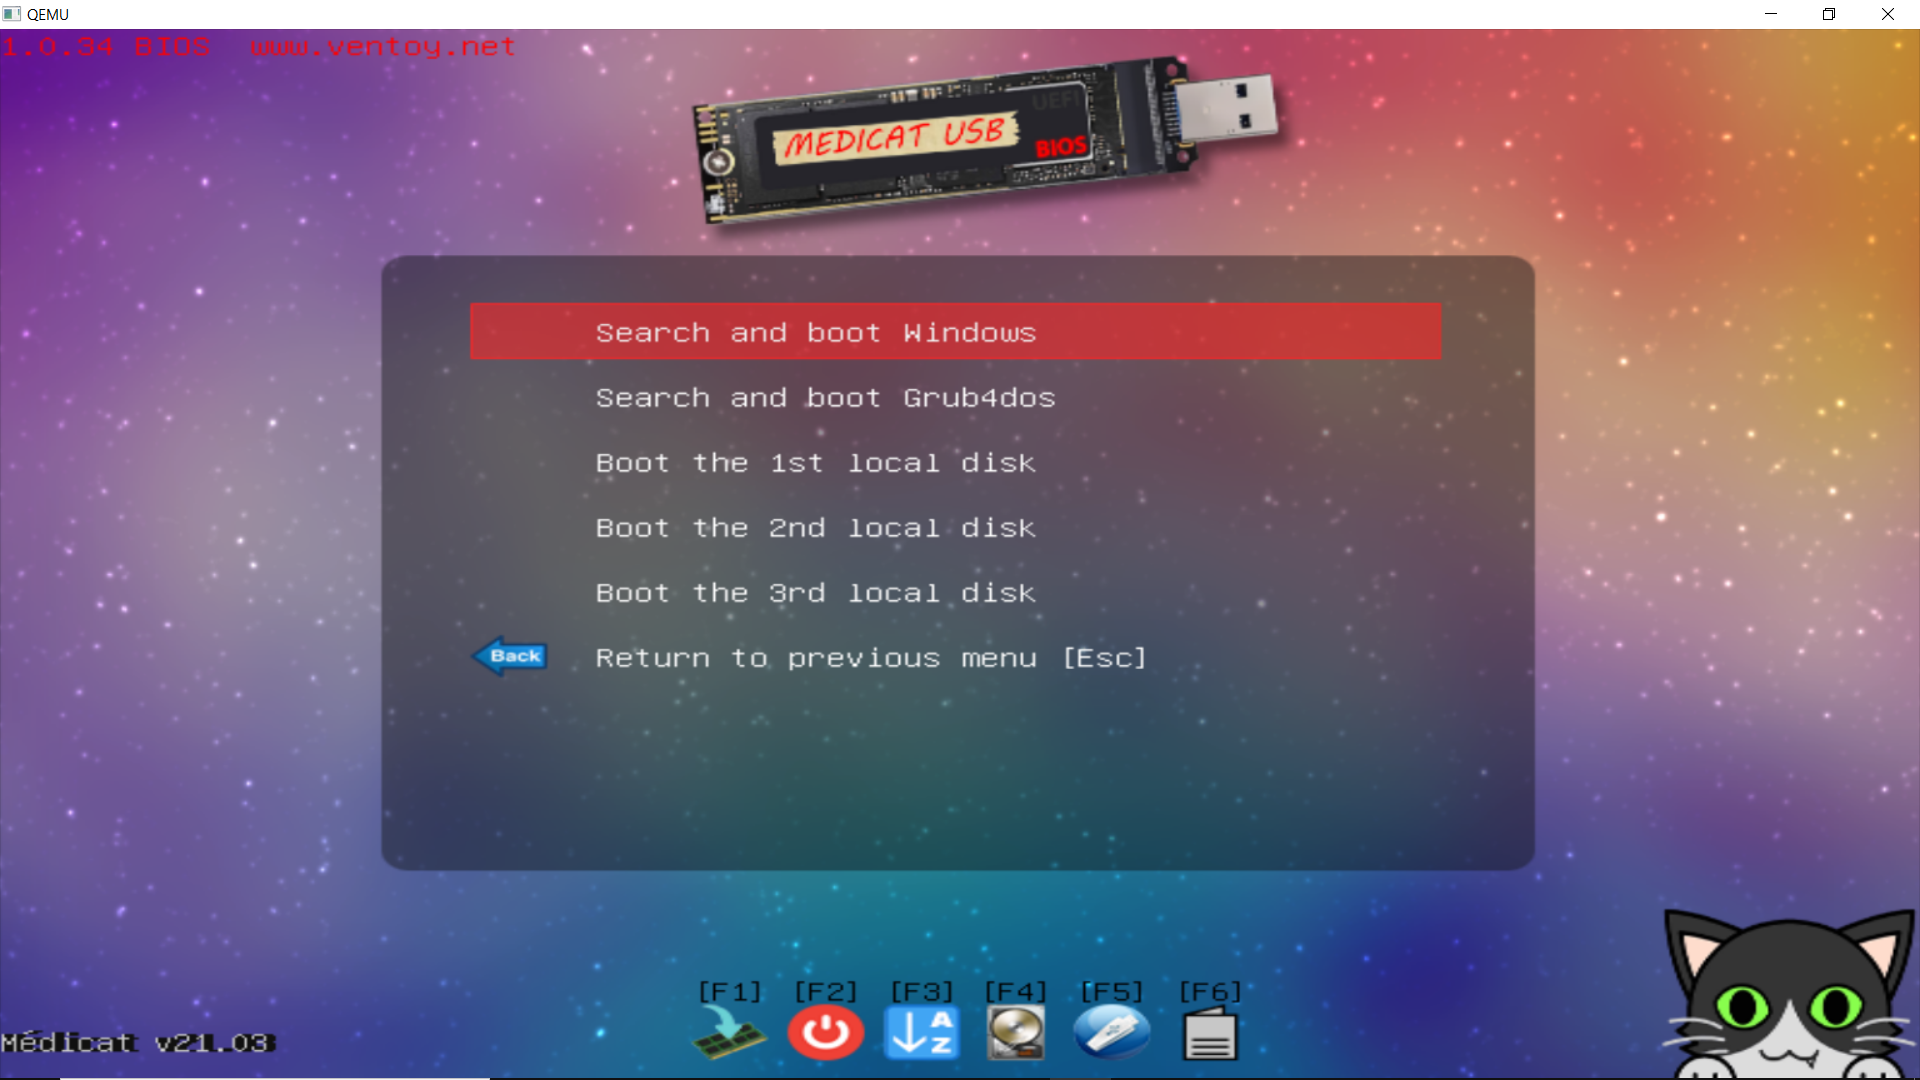Click the red F2 power icon

click(826, 1033)
